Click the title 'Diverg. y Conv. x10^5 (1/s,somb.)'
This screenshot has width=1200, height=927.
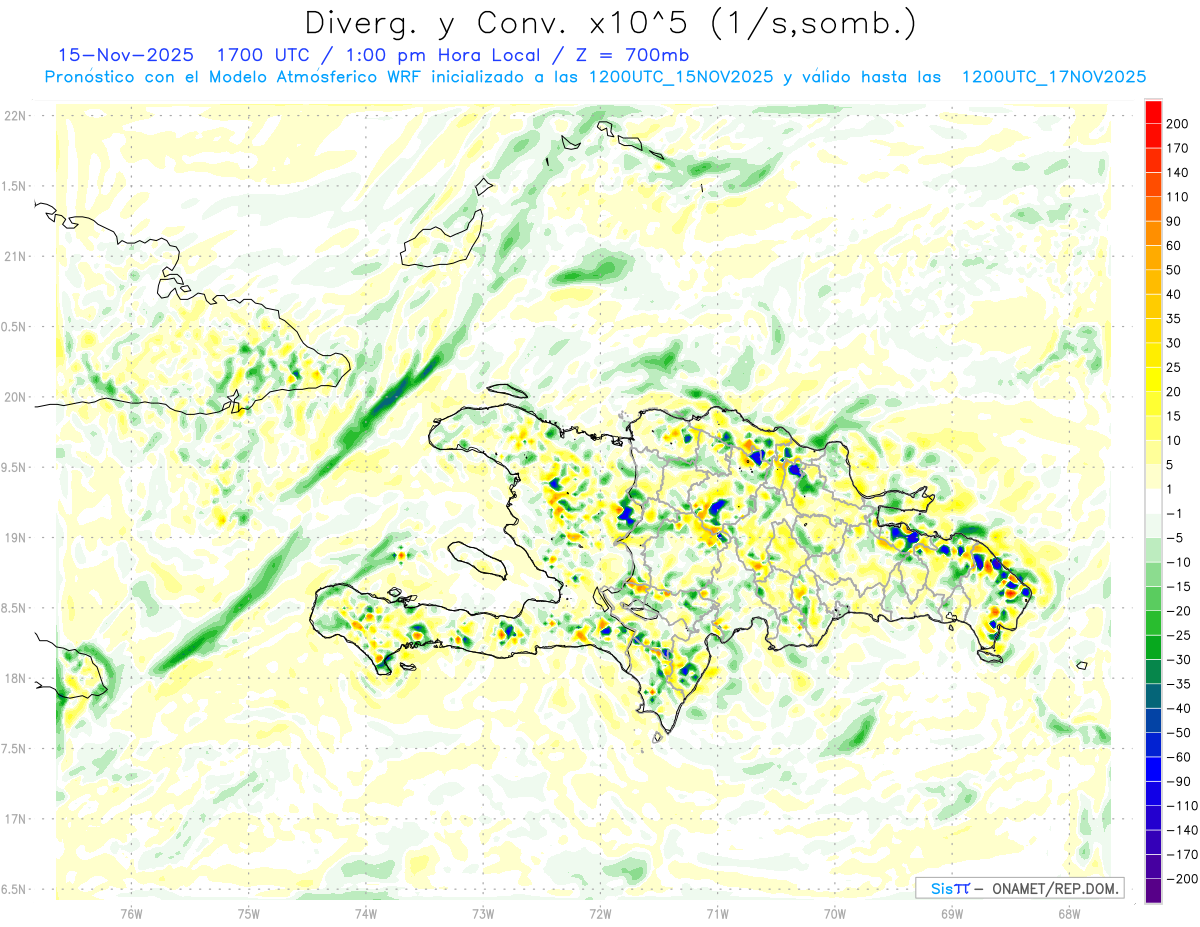click(x=611, y=23)
